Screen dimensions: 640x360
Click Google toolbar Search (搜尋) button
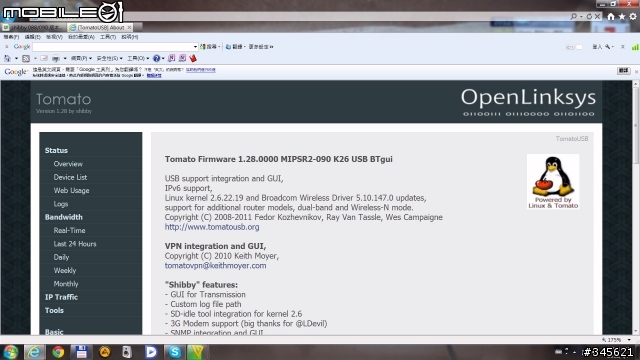click(209, 47)
